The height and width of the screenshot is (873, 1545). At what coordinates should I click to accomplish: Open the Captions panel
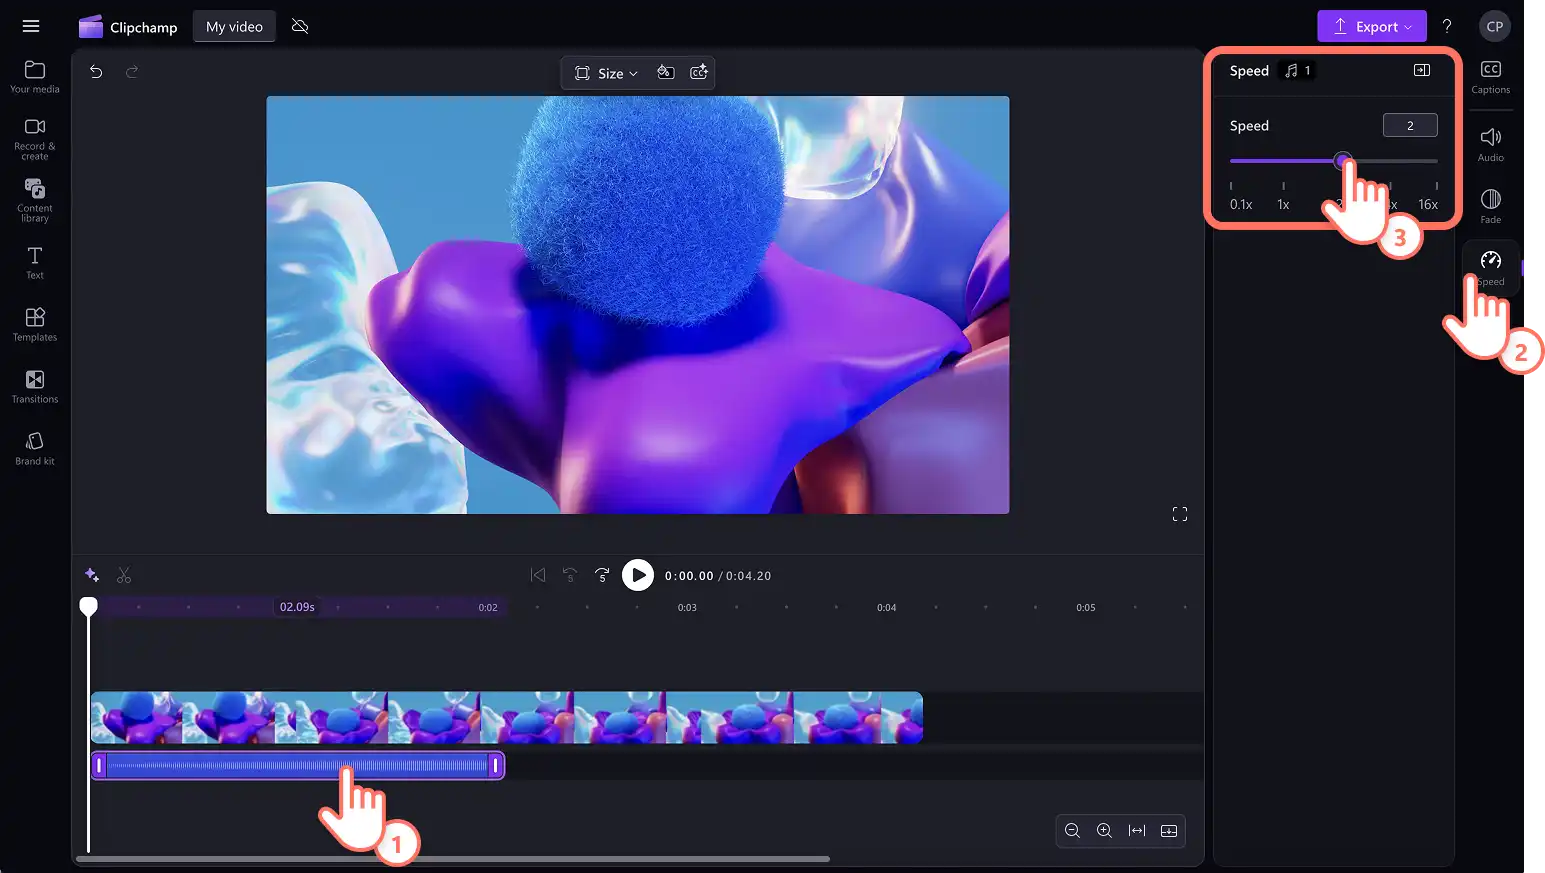[1491, 77]
